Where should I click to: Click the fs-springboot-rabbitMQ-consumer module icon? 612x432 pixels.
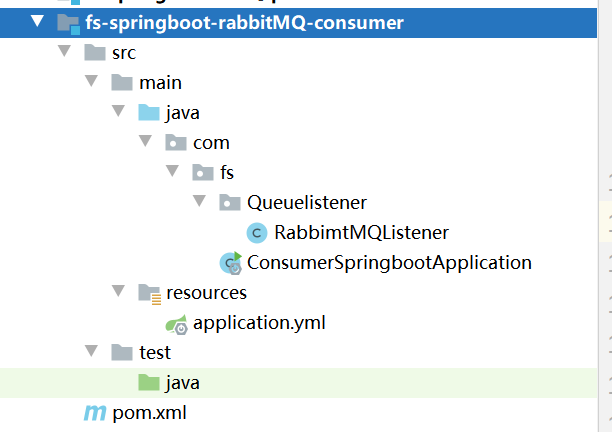(x=69, y=23)
